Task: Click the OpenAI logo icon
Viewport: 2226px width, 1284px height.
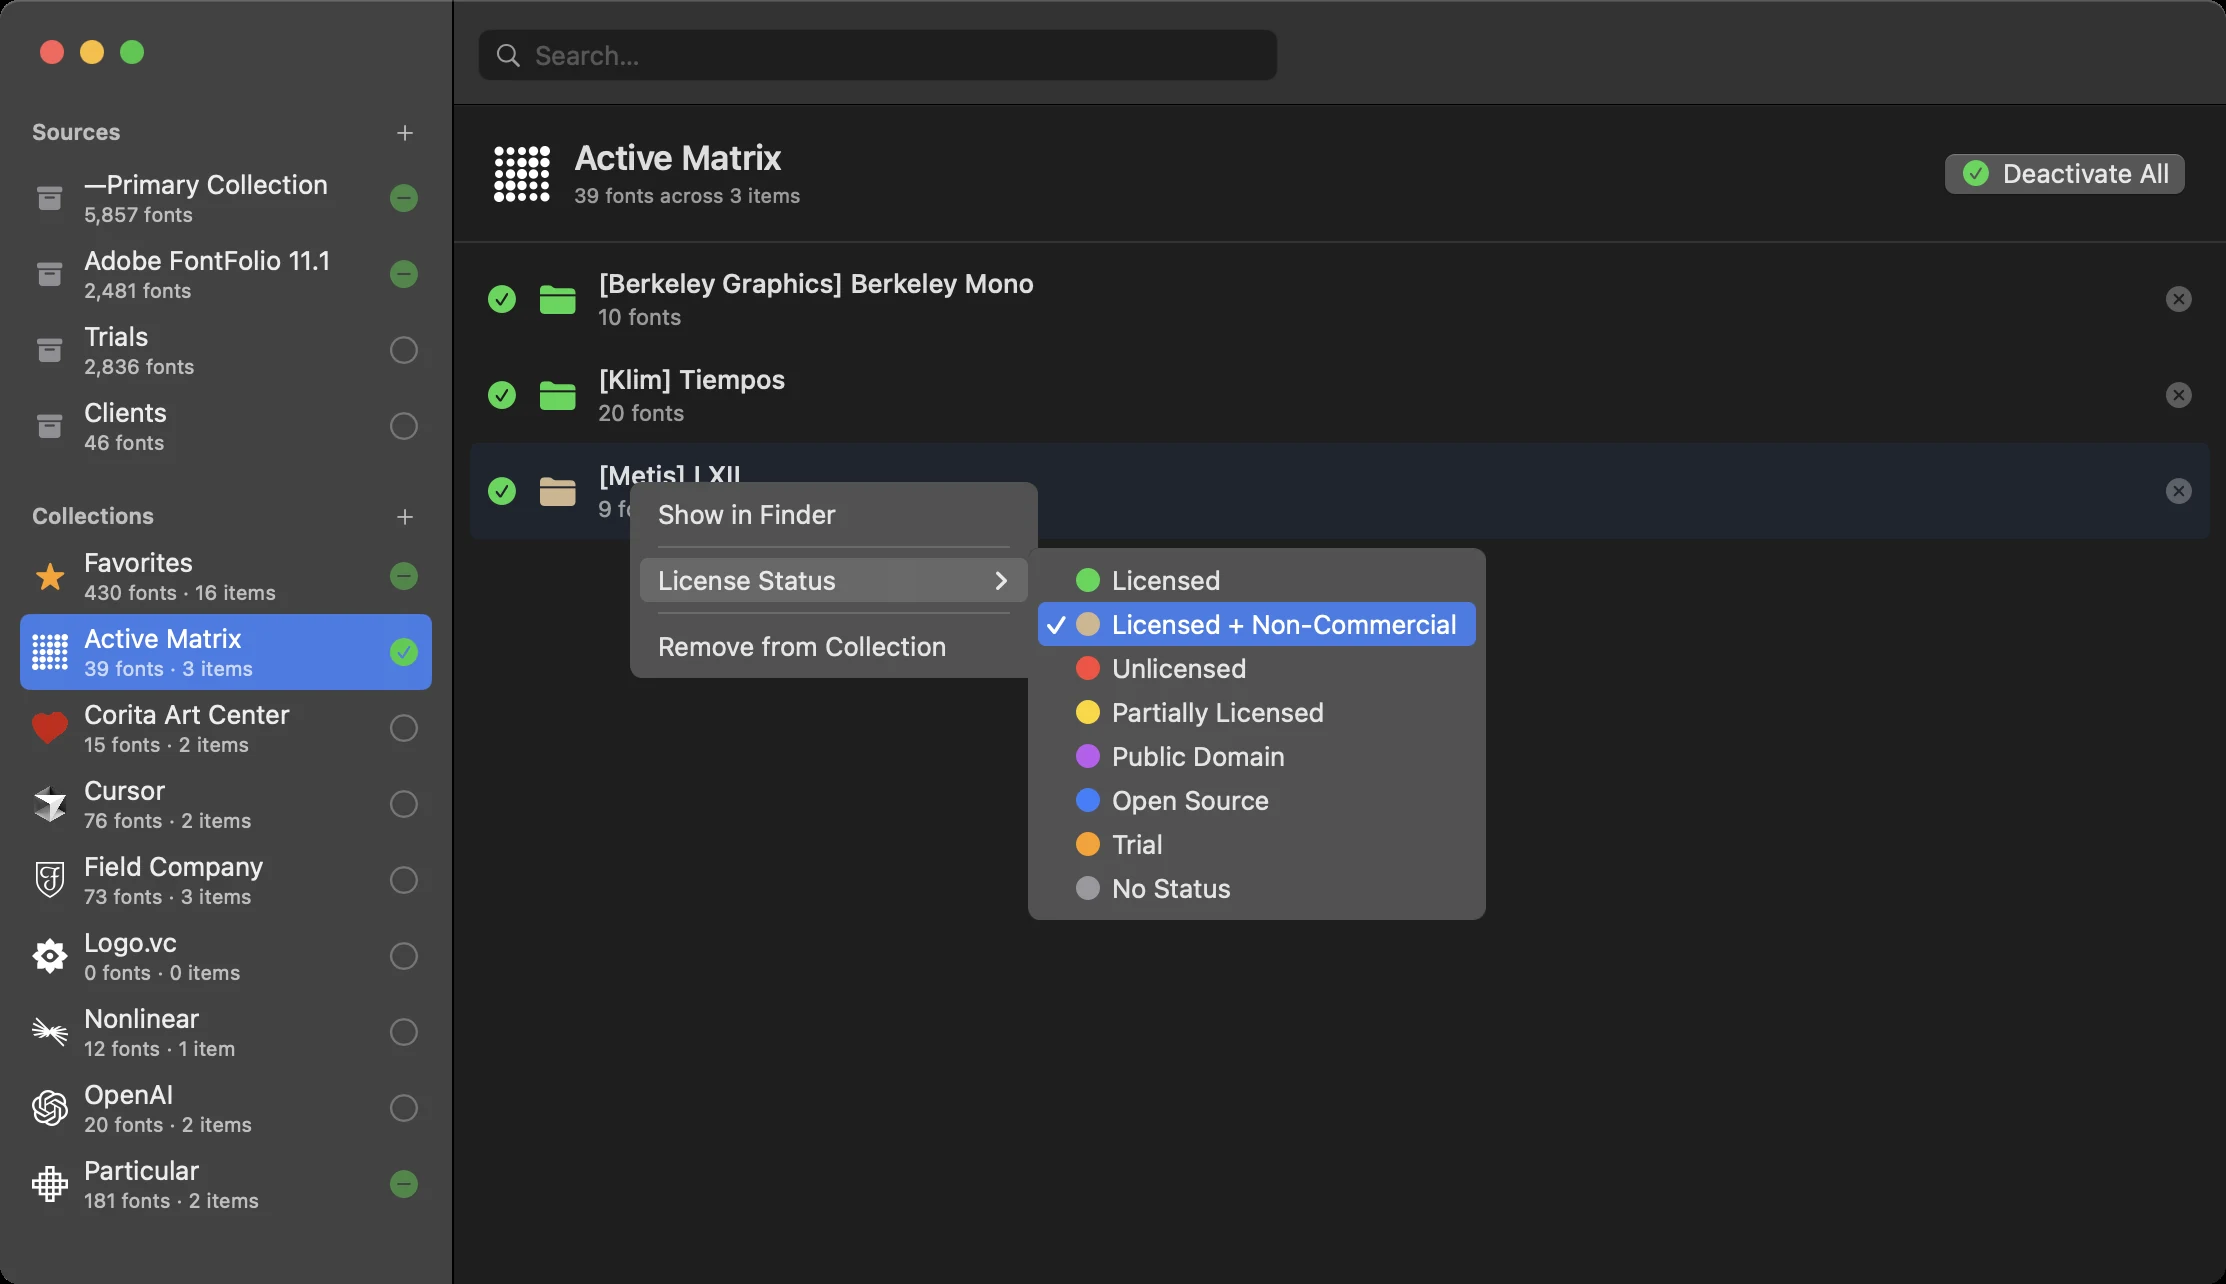Action: click(50, 1108)
